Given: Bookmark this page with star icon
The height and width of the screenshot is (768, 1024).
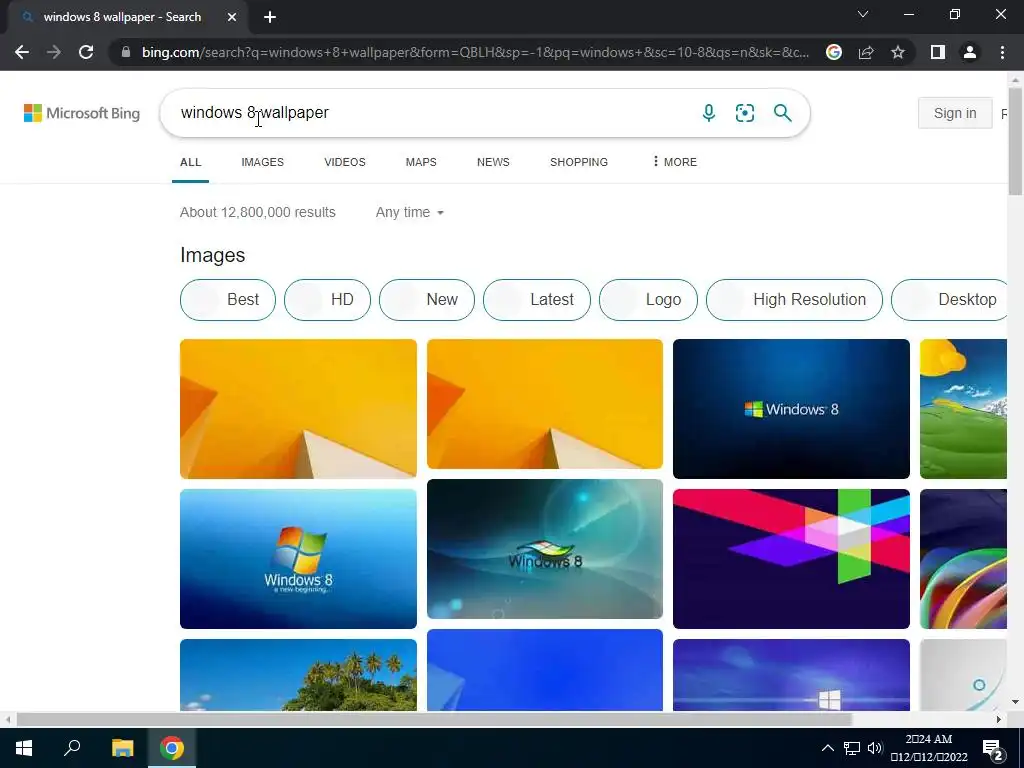Looking at the screenshot, I should pyautogui.click(x=898, y=52).
